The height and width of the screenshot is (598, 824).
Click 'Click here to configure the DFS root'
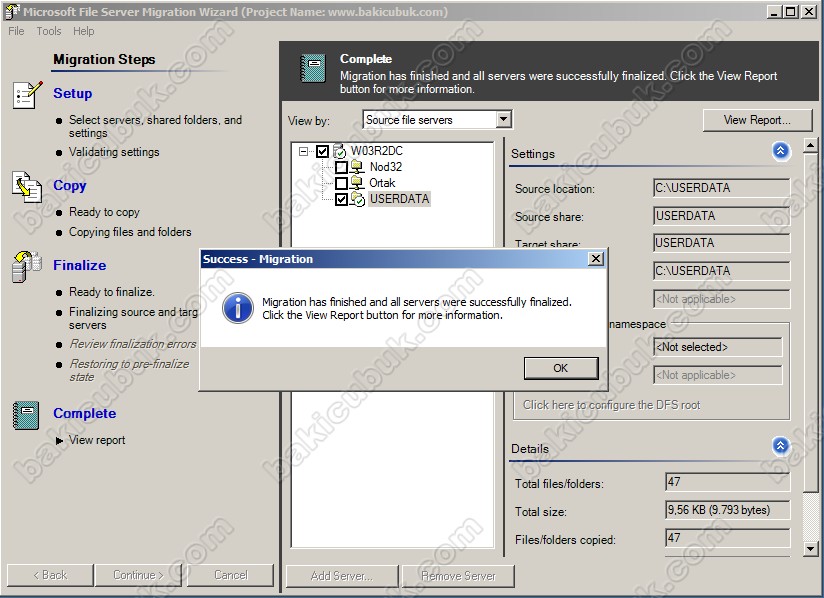[x=611, y=405]
